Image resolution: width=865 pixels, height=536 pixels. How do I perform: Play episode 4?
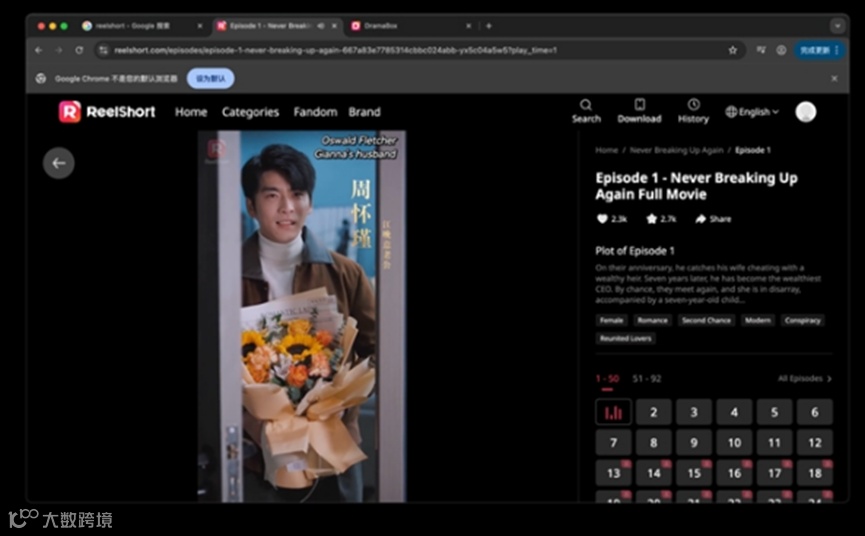734,412
